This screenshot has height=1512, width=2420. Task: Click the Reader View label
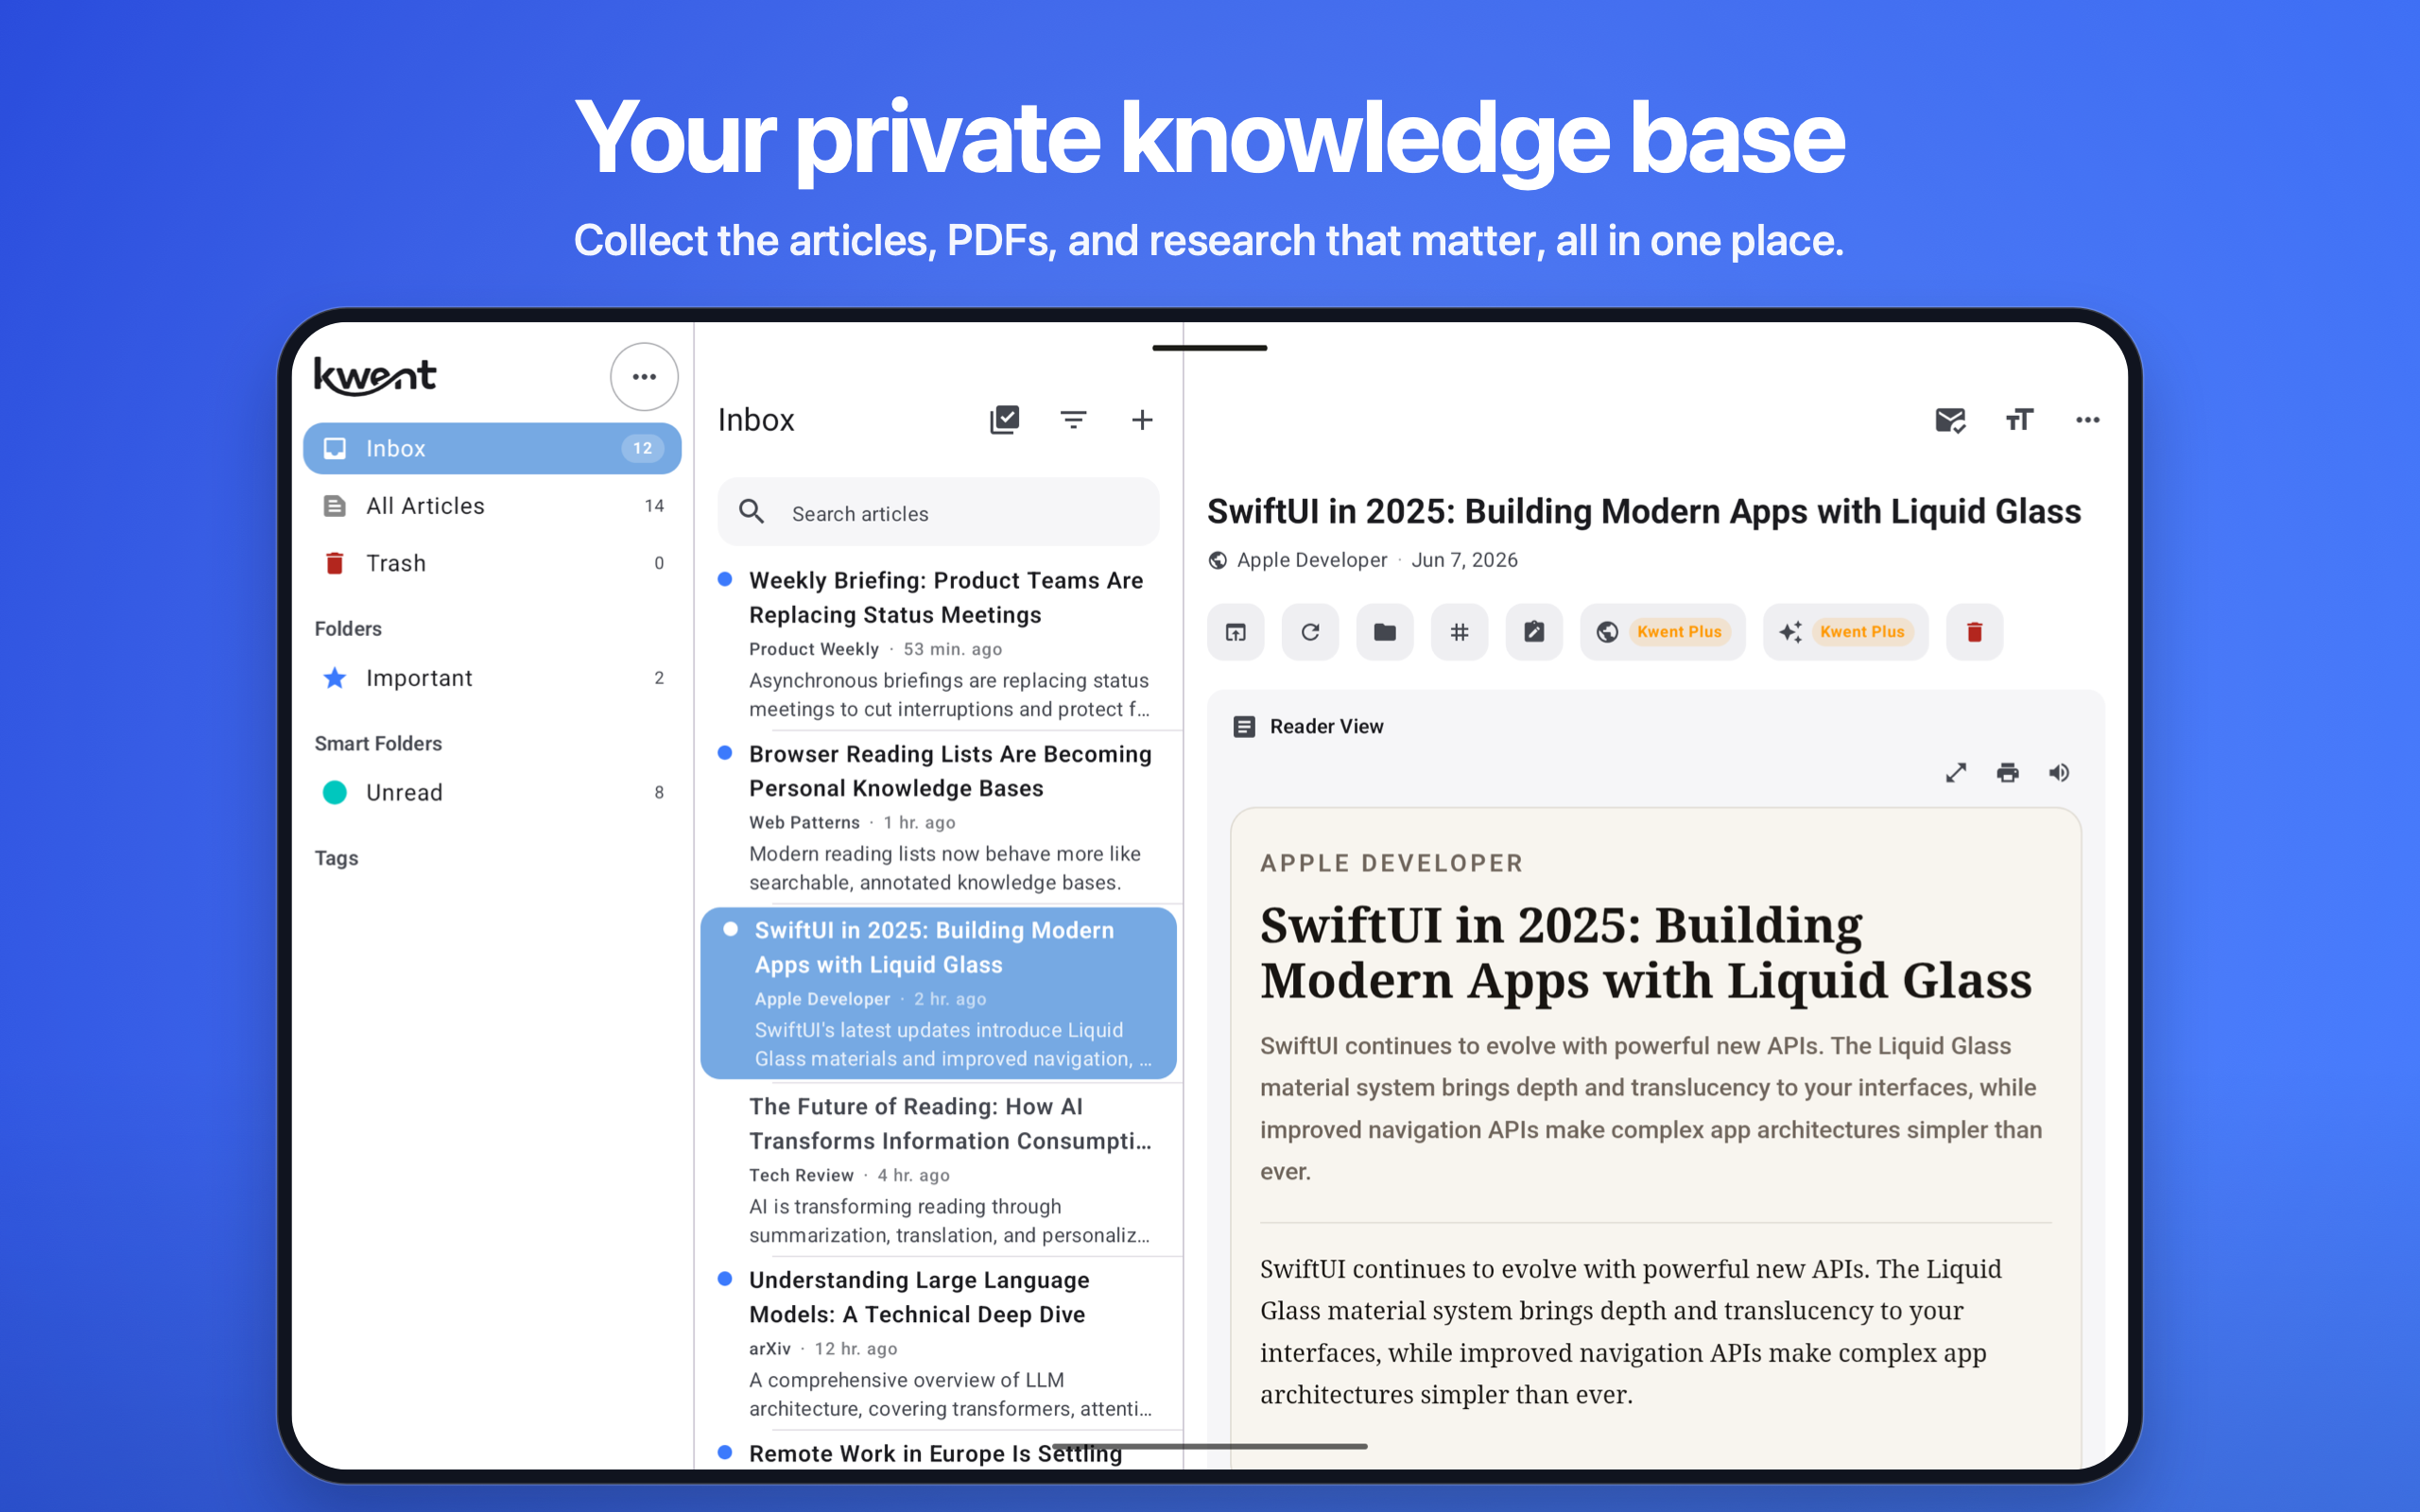pos(1326,727)
